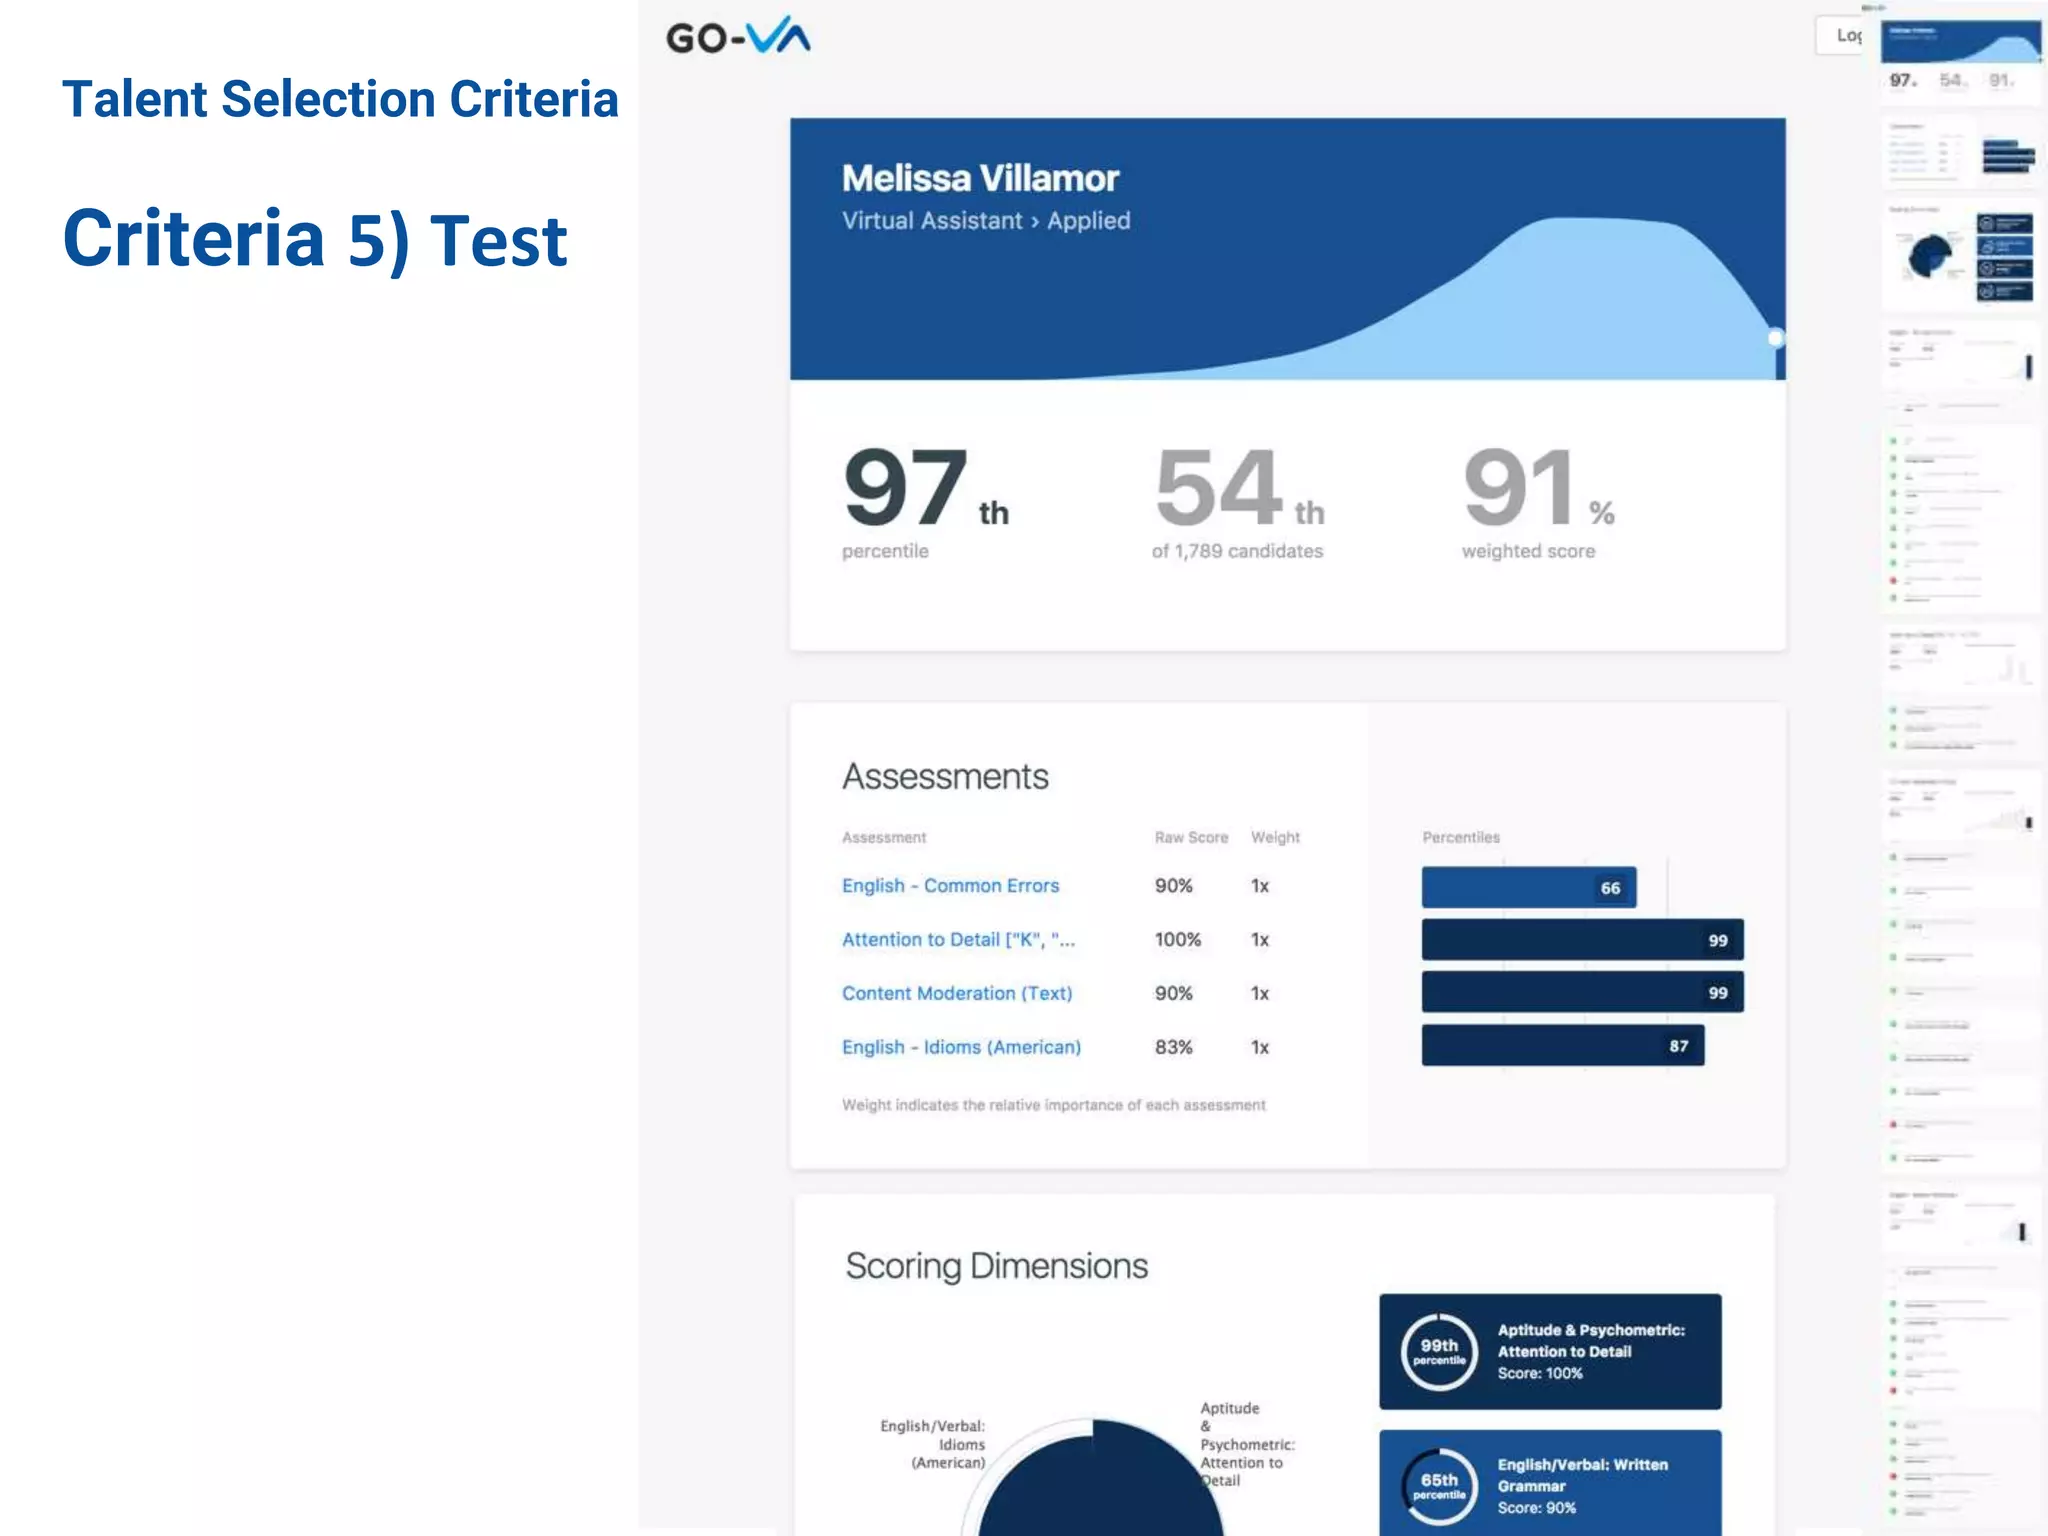Click the 66 percentile bar
Viewport: 2048px width, 1536px height.
[x=1529, y=887]
